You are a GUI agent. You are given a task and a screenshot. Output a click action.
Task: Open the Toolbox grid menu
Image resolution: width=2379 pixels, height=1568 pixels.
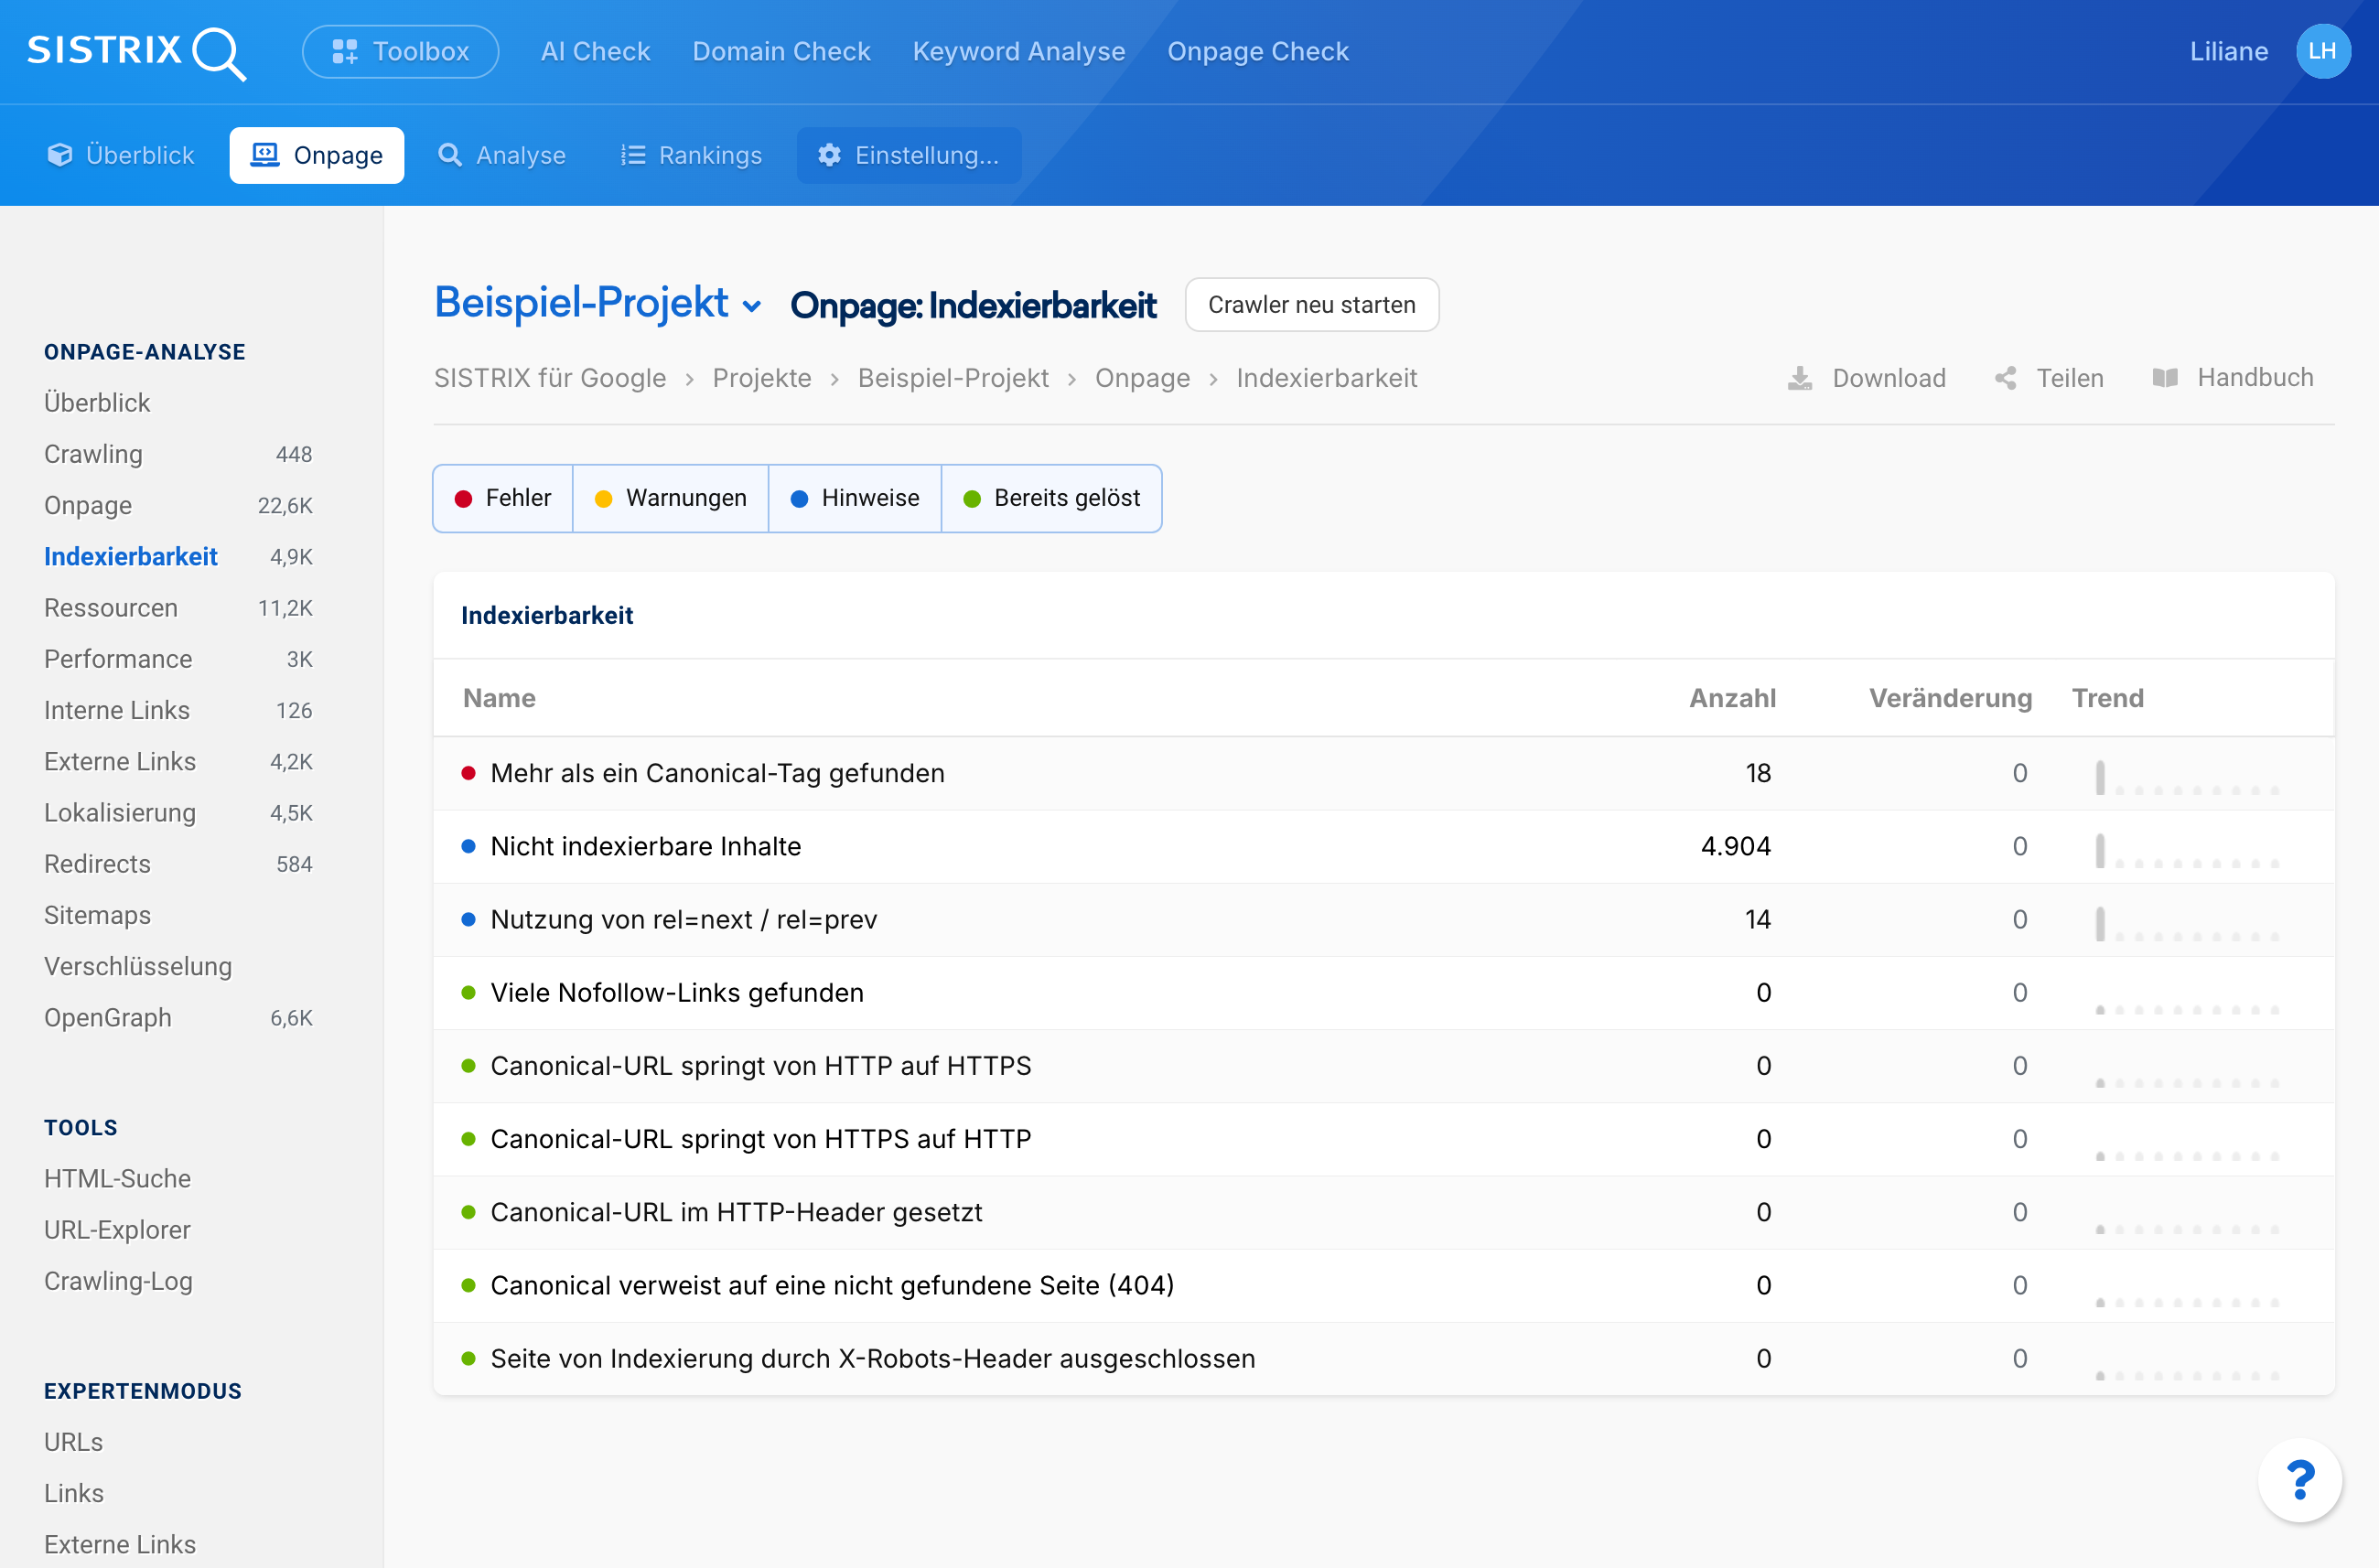400,51
